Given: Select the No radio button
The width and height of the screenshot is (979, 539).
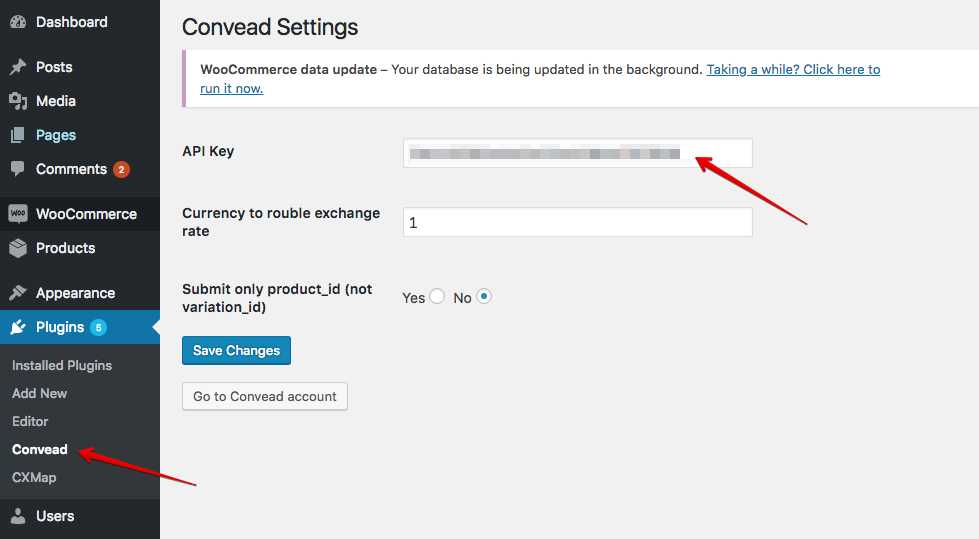Looking at the screenshot, I should pyautogui.click(x=484, y=296).
